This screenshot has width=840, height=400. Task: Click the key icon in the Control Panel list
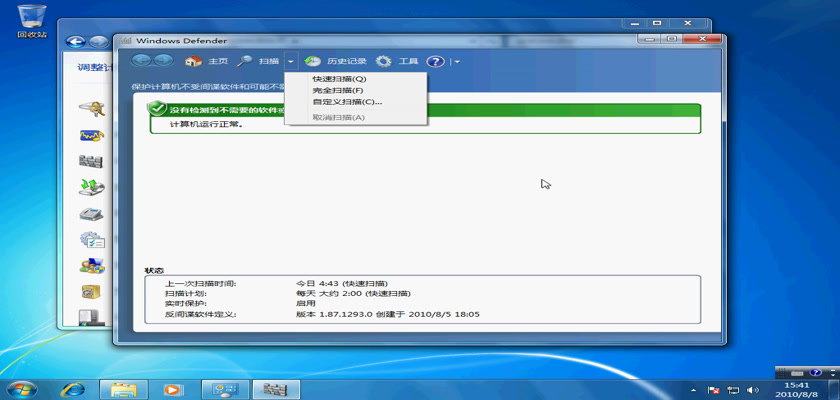click(92, 110)
